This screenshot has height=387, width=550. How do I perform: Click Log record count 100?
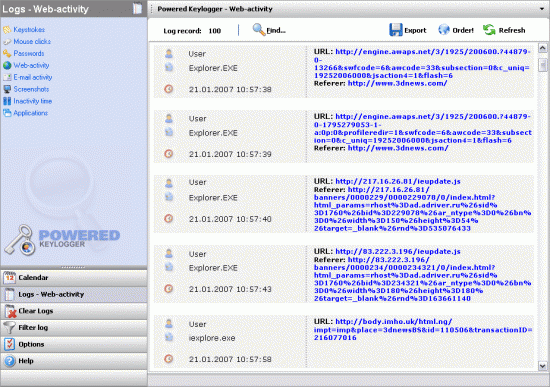[x=215, y=31]
